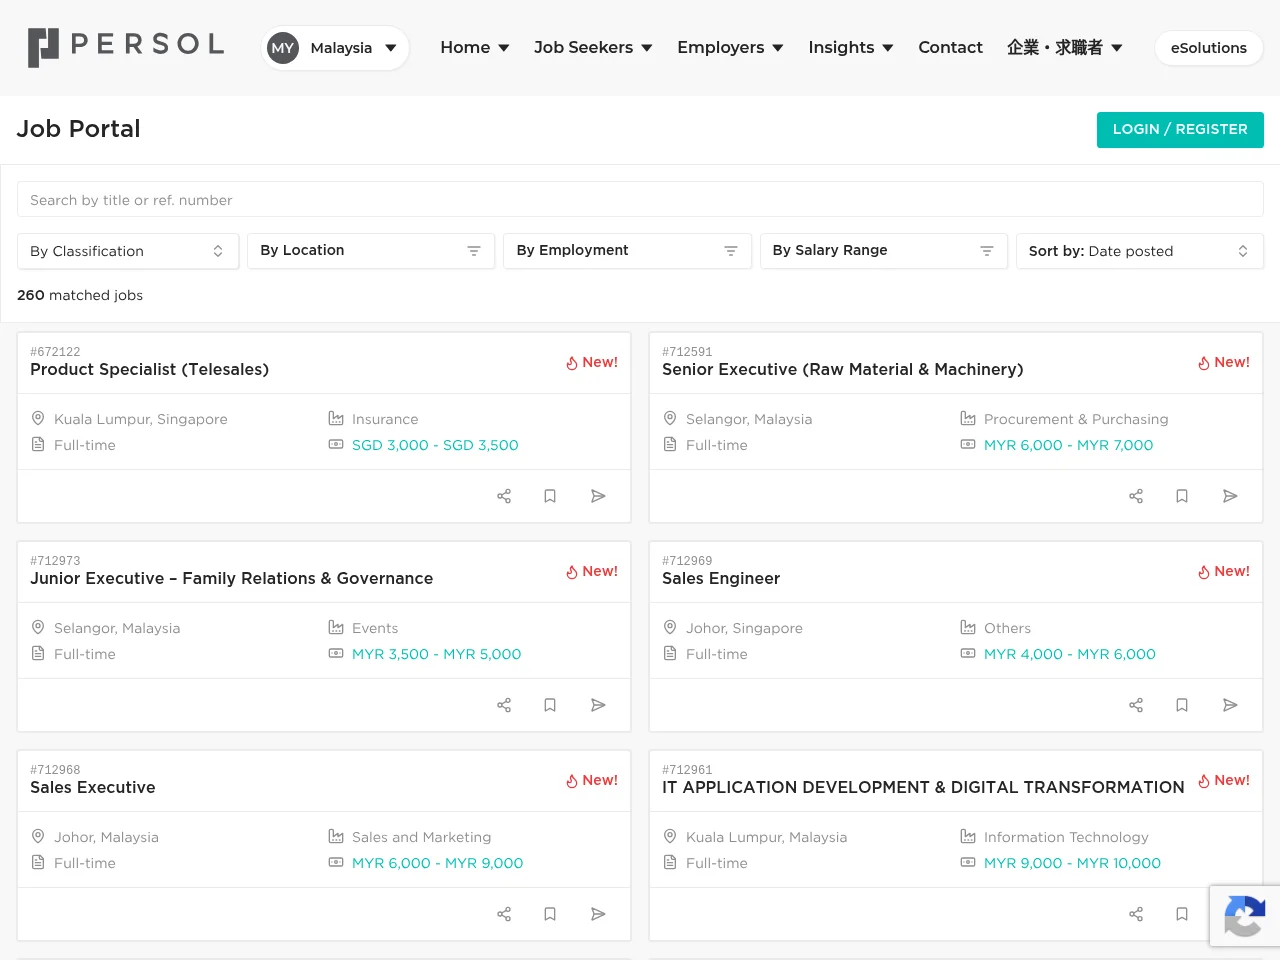The height and width of the screenshot is (960, 1280).
Task: Click the Kuala Lumpur, Singapore location text
Action: (x=141, y=419)
